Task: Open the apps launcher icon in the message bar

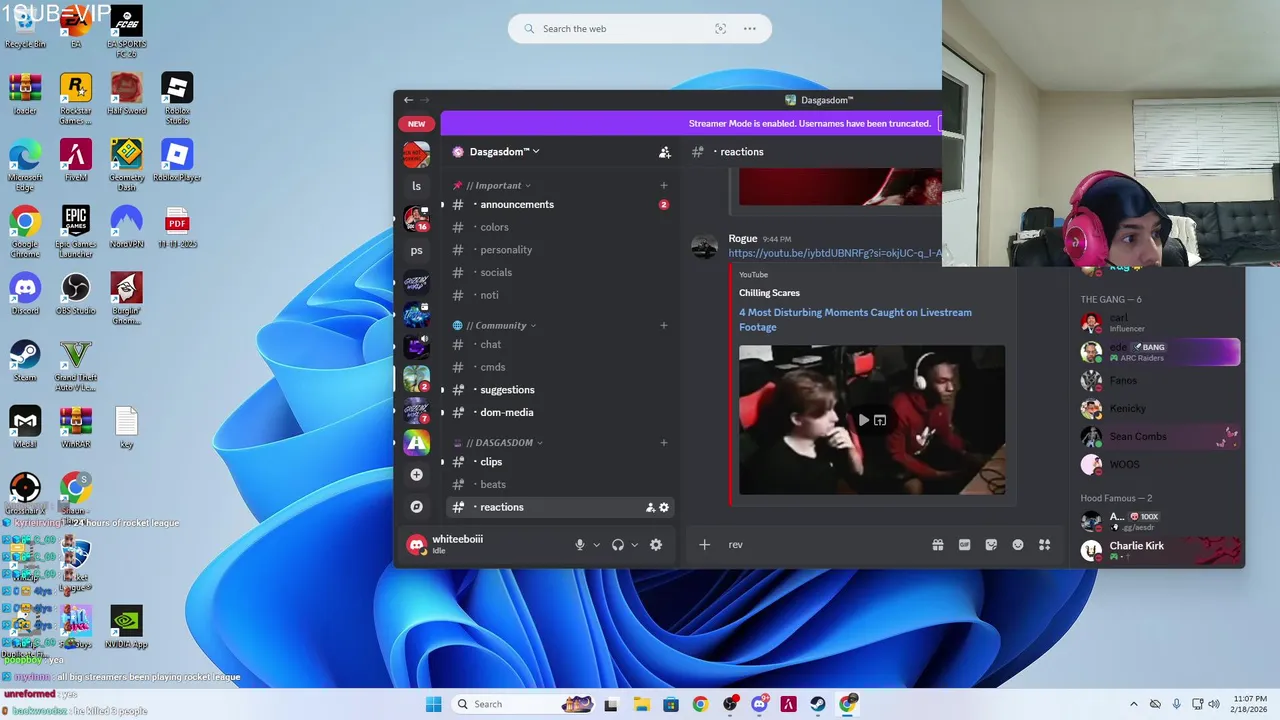Action: click(1045, 545)
